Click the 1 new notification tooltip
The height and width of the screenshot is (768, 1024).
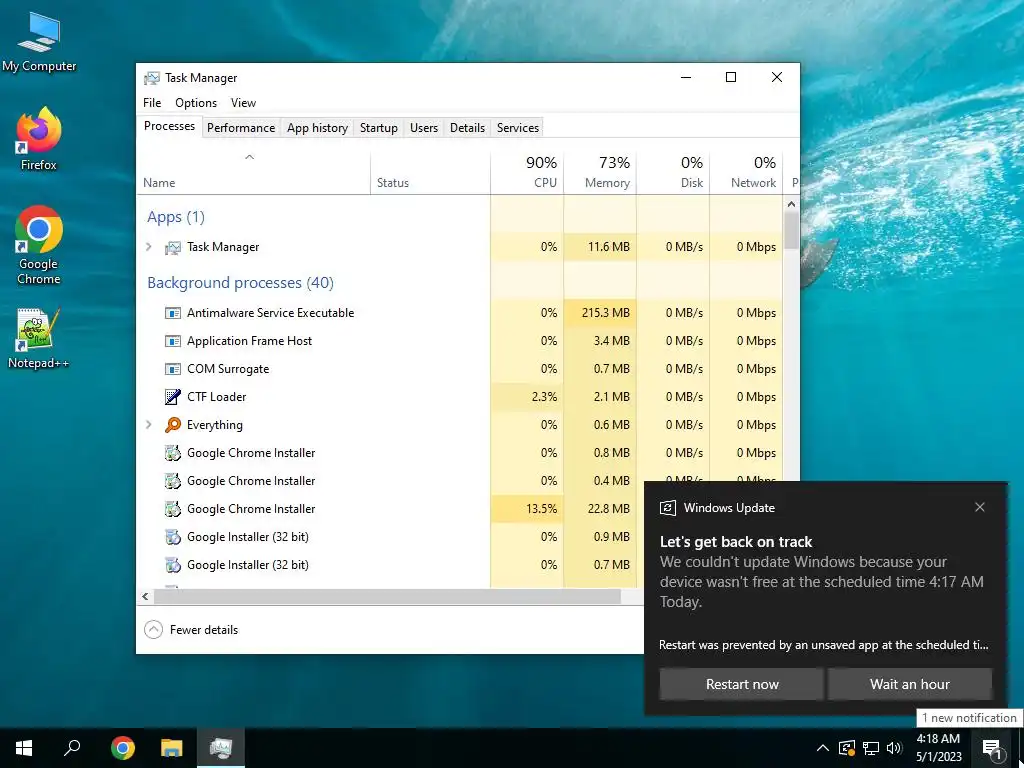[969, 718]
